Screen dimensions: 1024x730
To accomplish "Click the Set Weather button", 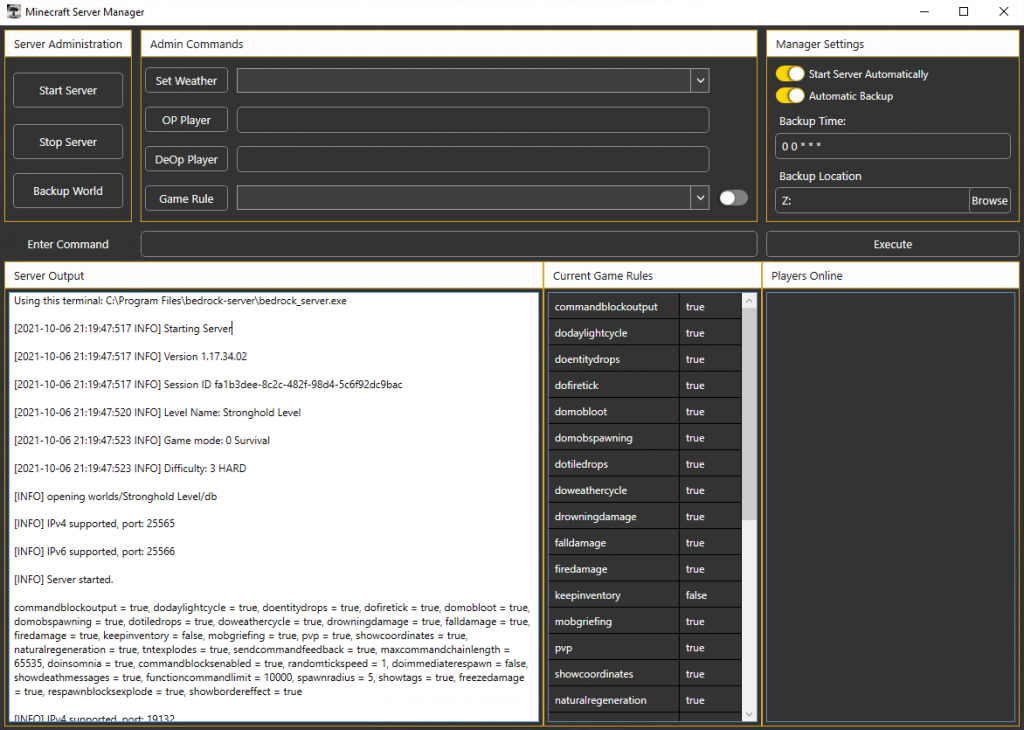I will [x=186, y=81].
